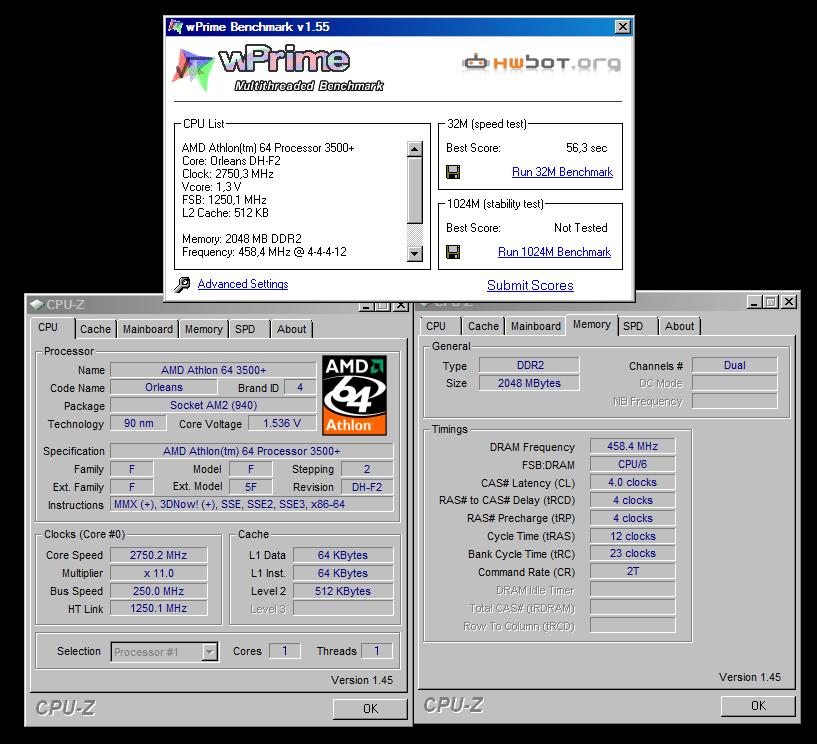Open Mainboard tab in right CPU-Z window
The width and height of the screenshot is (817, 744).
click(536, 326)
